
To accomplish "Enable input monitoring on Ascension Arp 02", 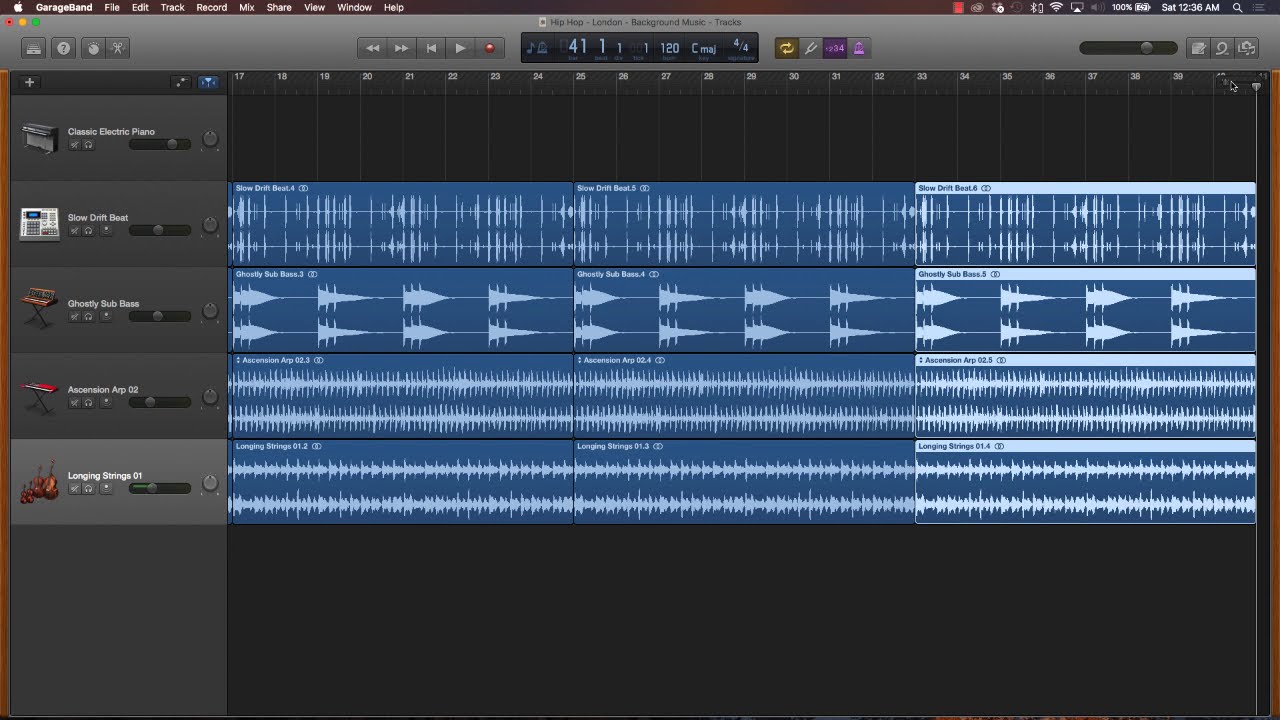I will click(x=105, y=403).
